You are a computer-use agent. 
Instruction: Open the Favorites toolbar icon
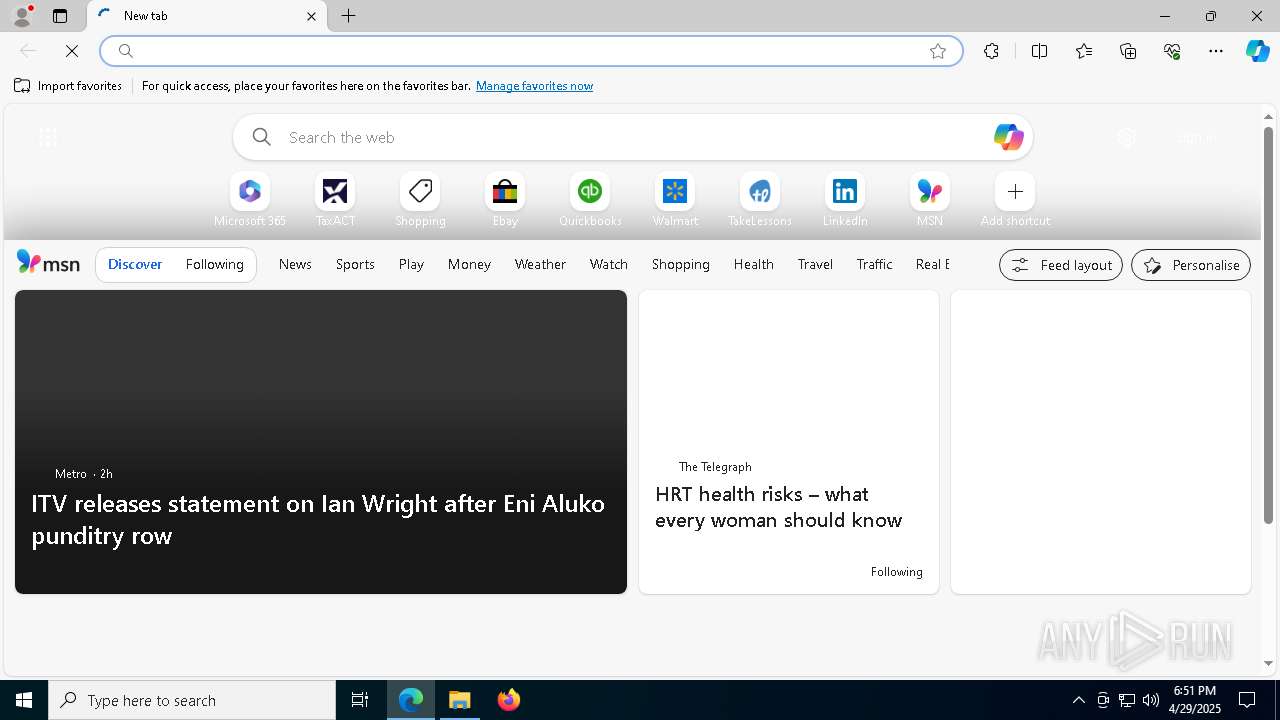(x=1084, y=51)
